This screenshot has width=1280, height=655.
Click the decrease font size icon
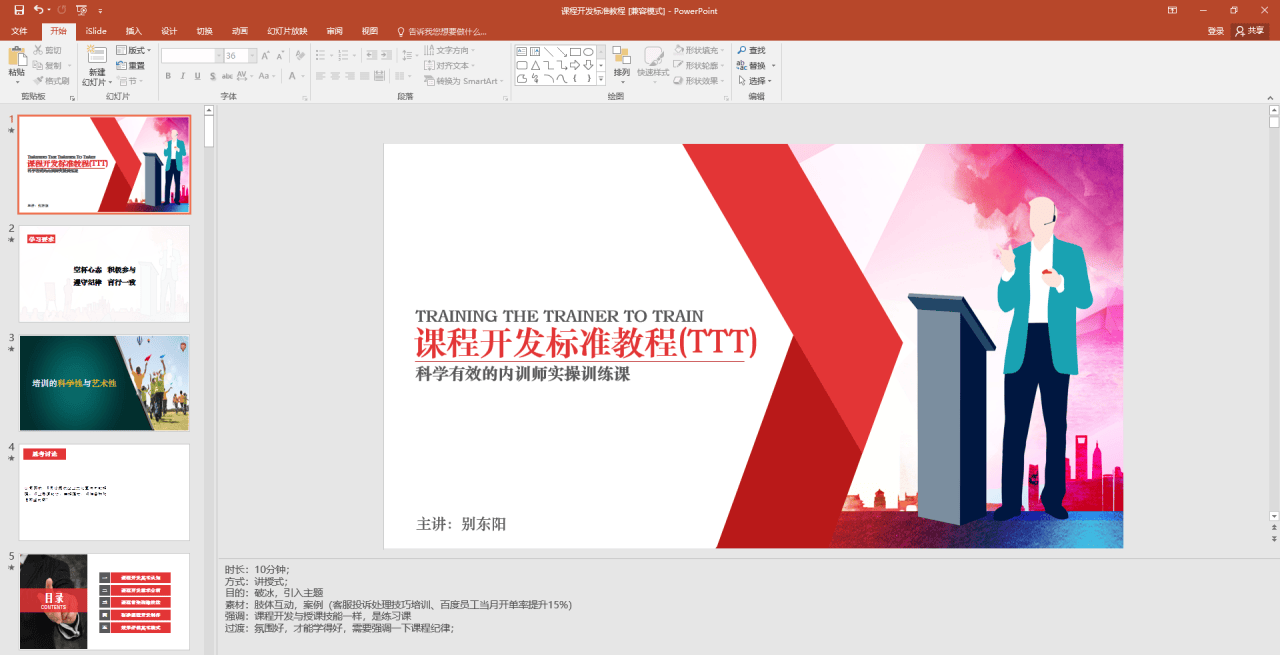(279, 56)
